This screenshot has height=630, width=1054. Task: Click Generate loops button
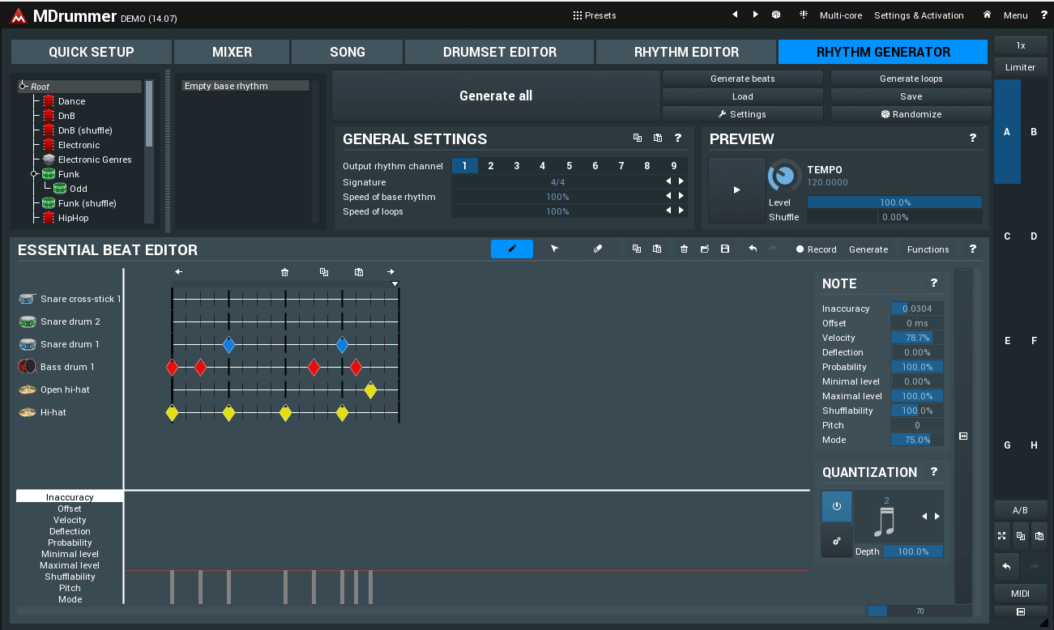911,79
